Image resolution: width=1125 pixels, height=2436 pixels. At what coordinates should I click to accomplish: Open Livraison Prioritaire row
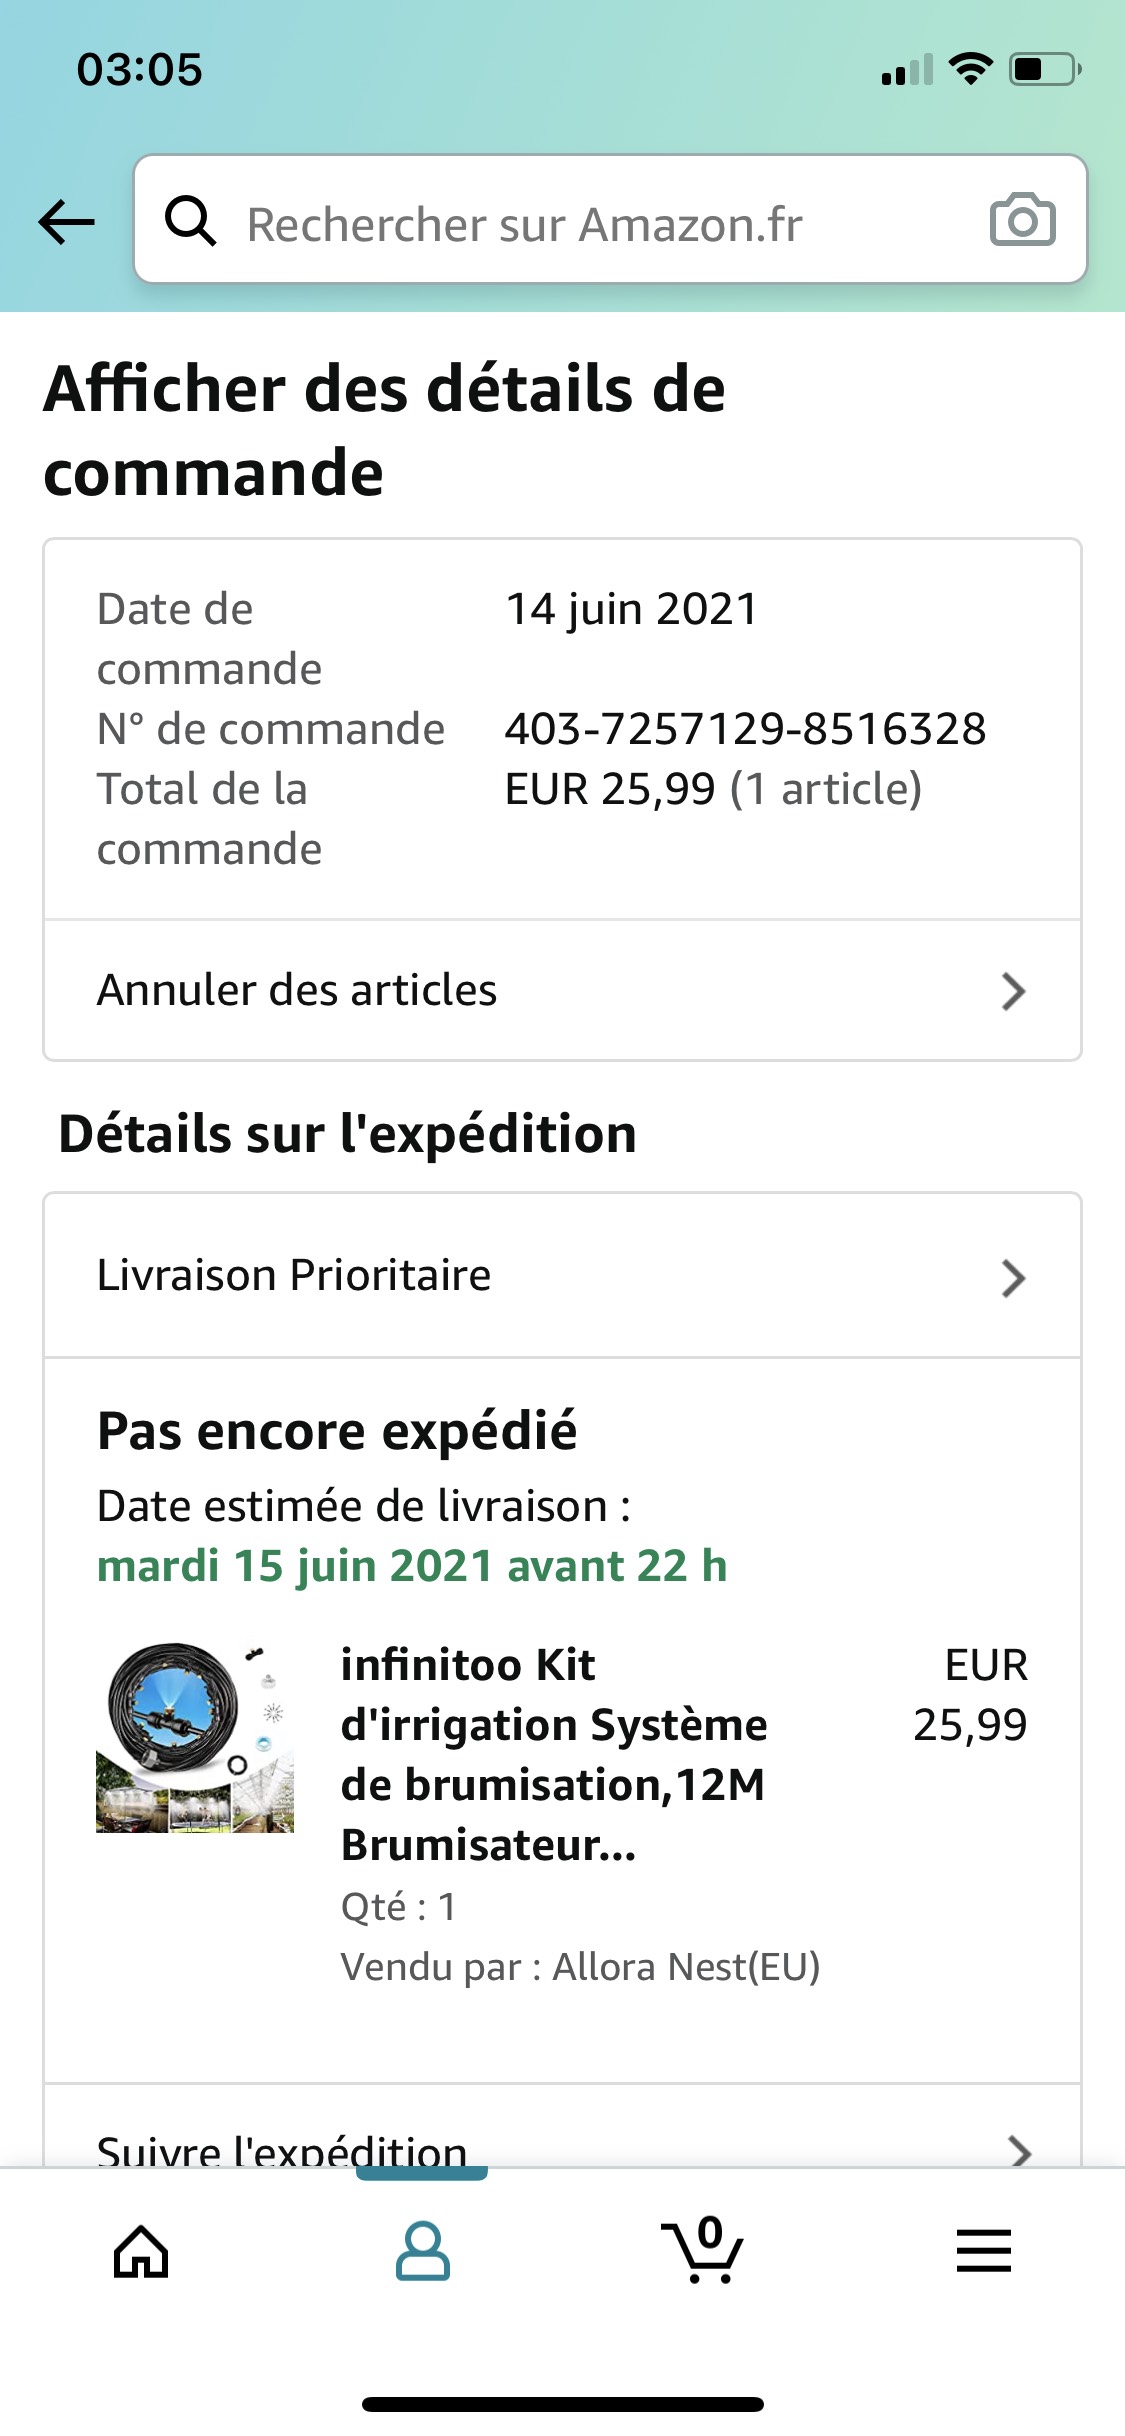294,1275
